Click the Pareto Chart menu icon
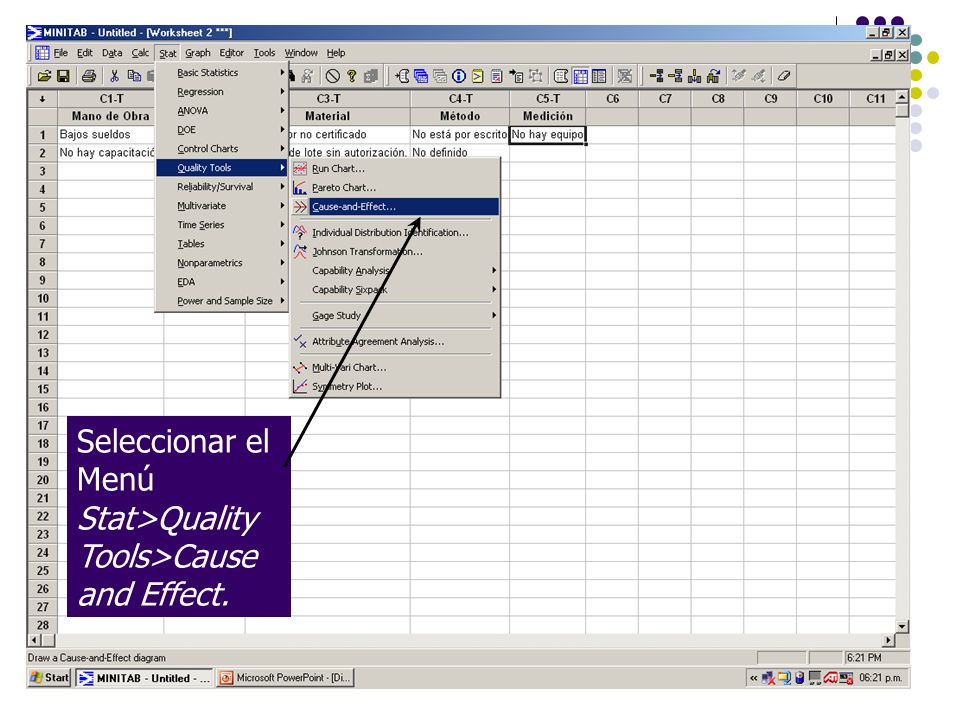The image size is (960, 720). click(x=299, y=187)
